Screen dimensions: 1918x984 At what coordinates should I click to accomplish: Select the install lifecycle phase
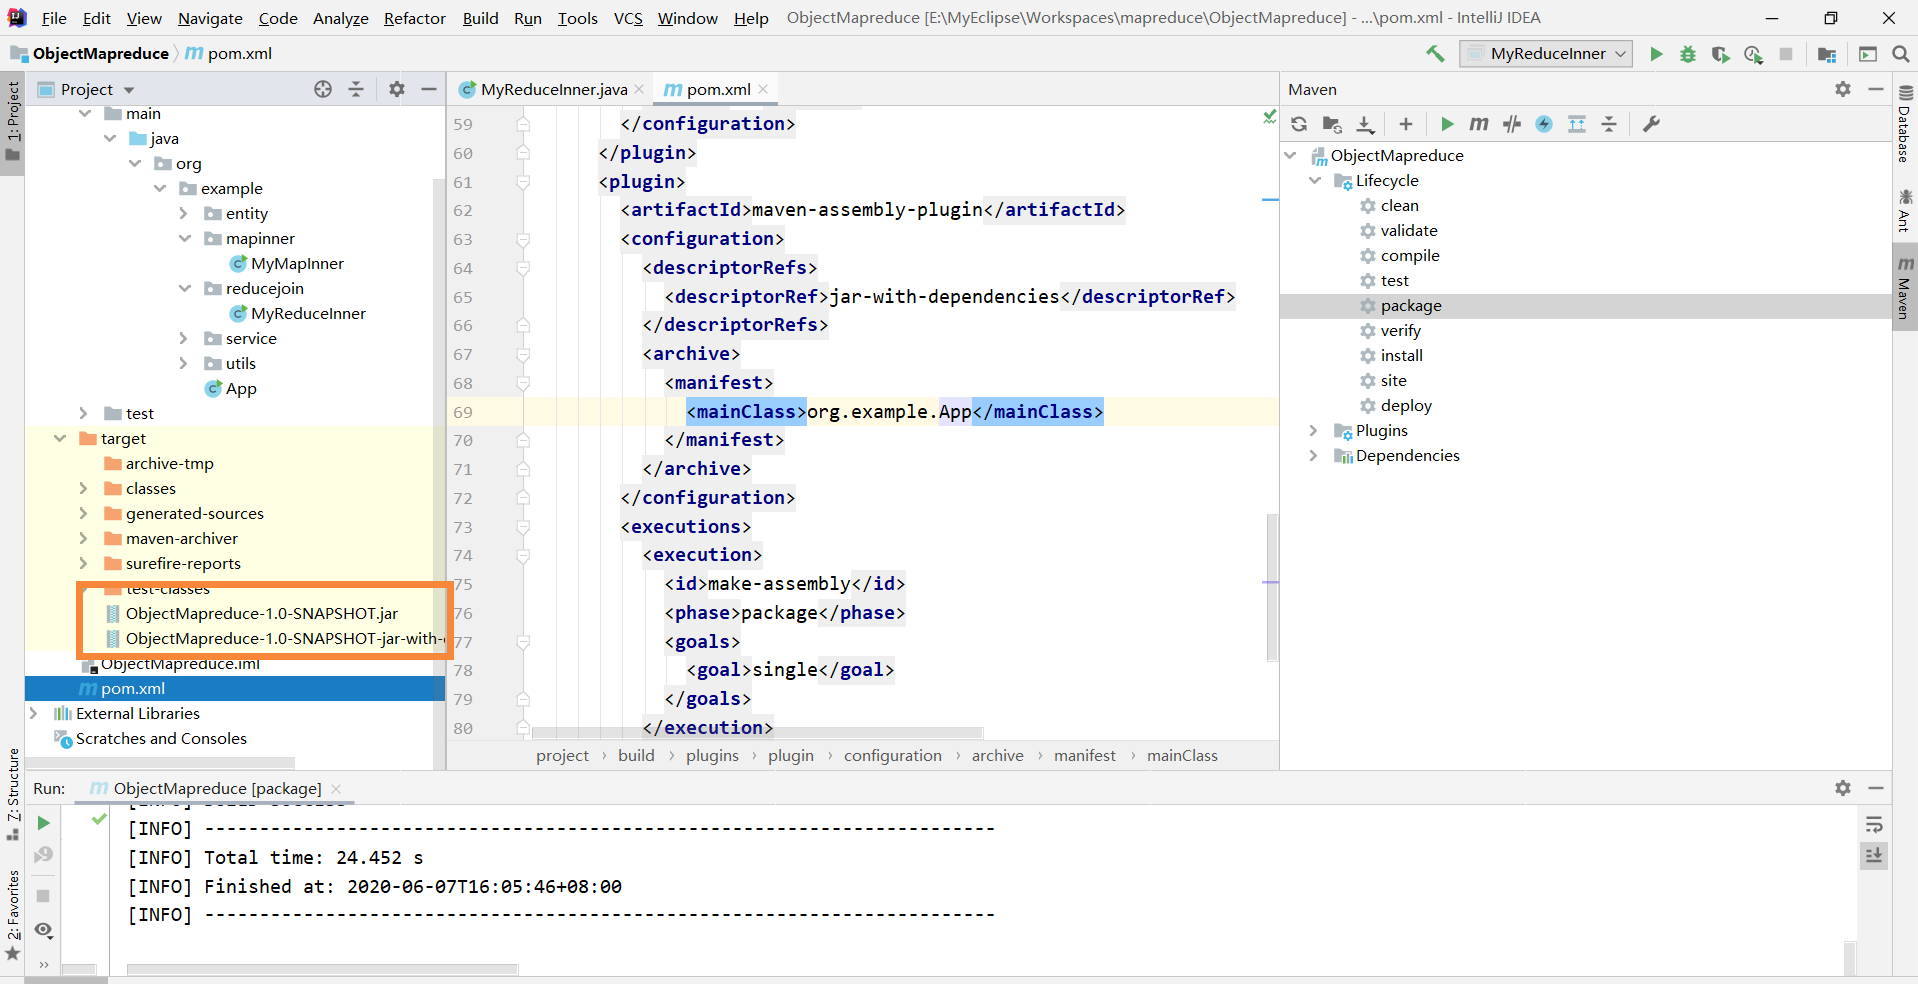click(x=1401, y=355)
